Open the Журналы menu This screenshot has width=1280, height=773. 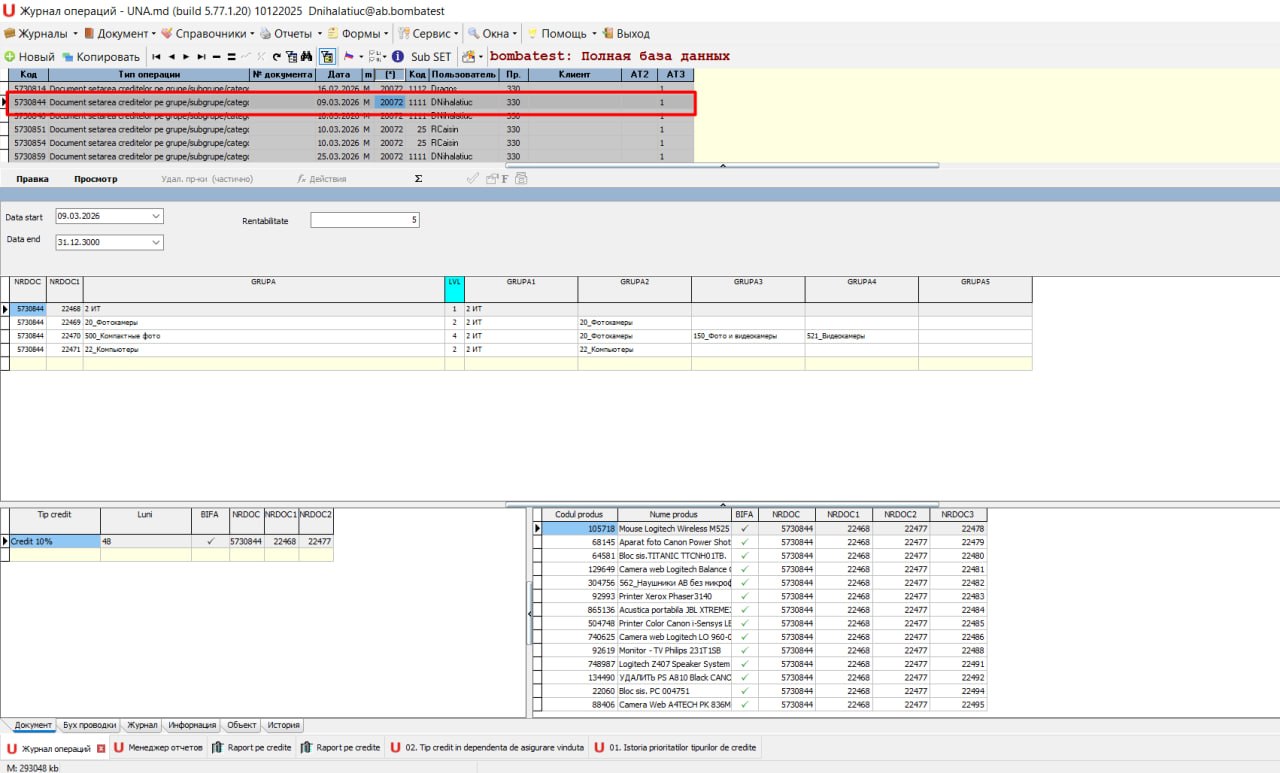(x=41, y=33)
